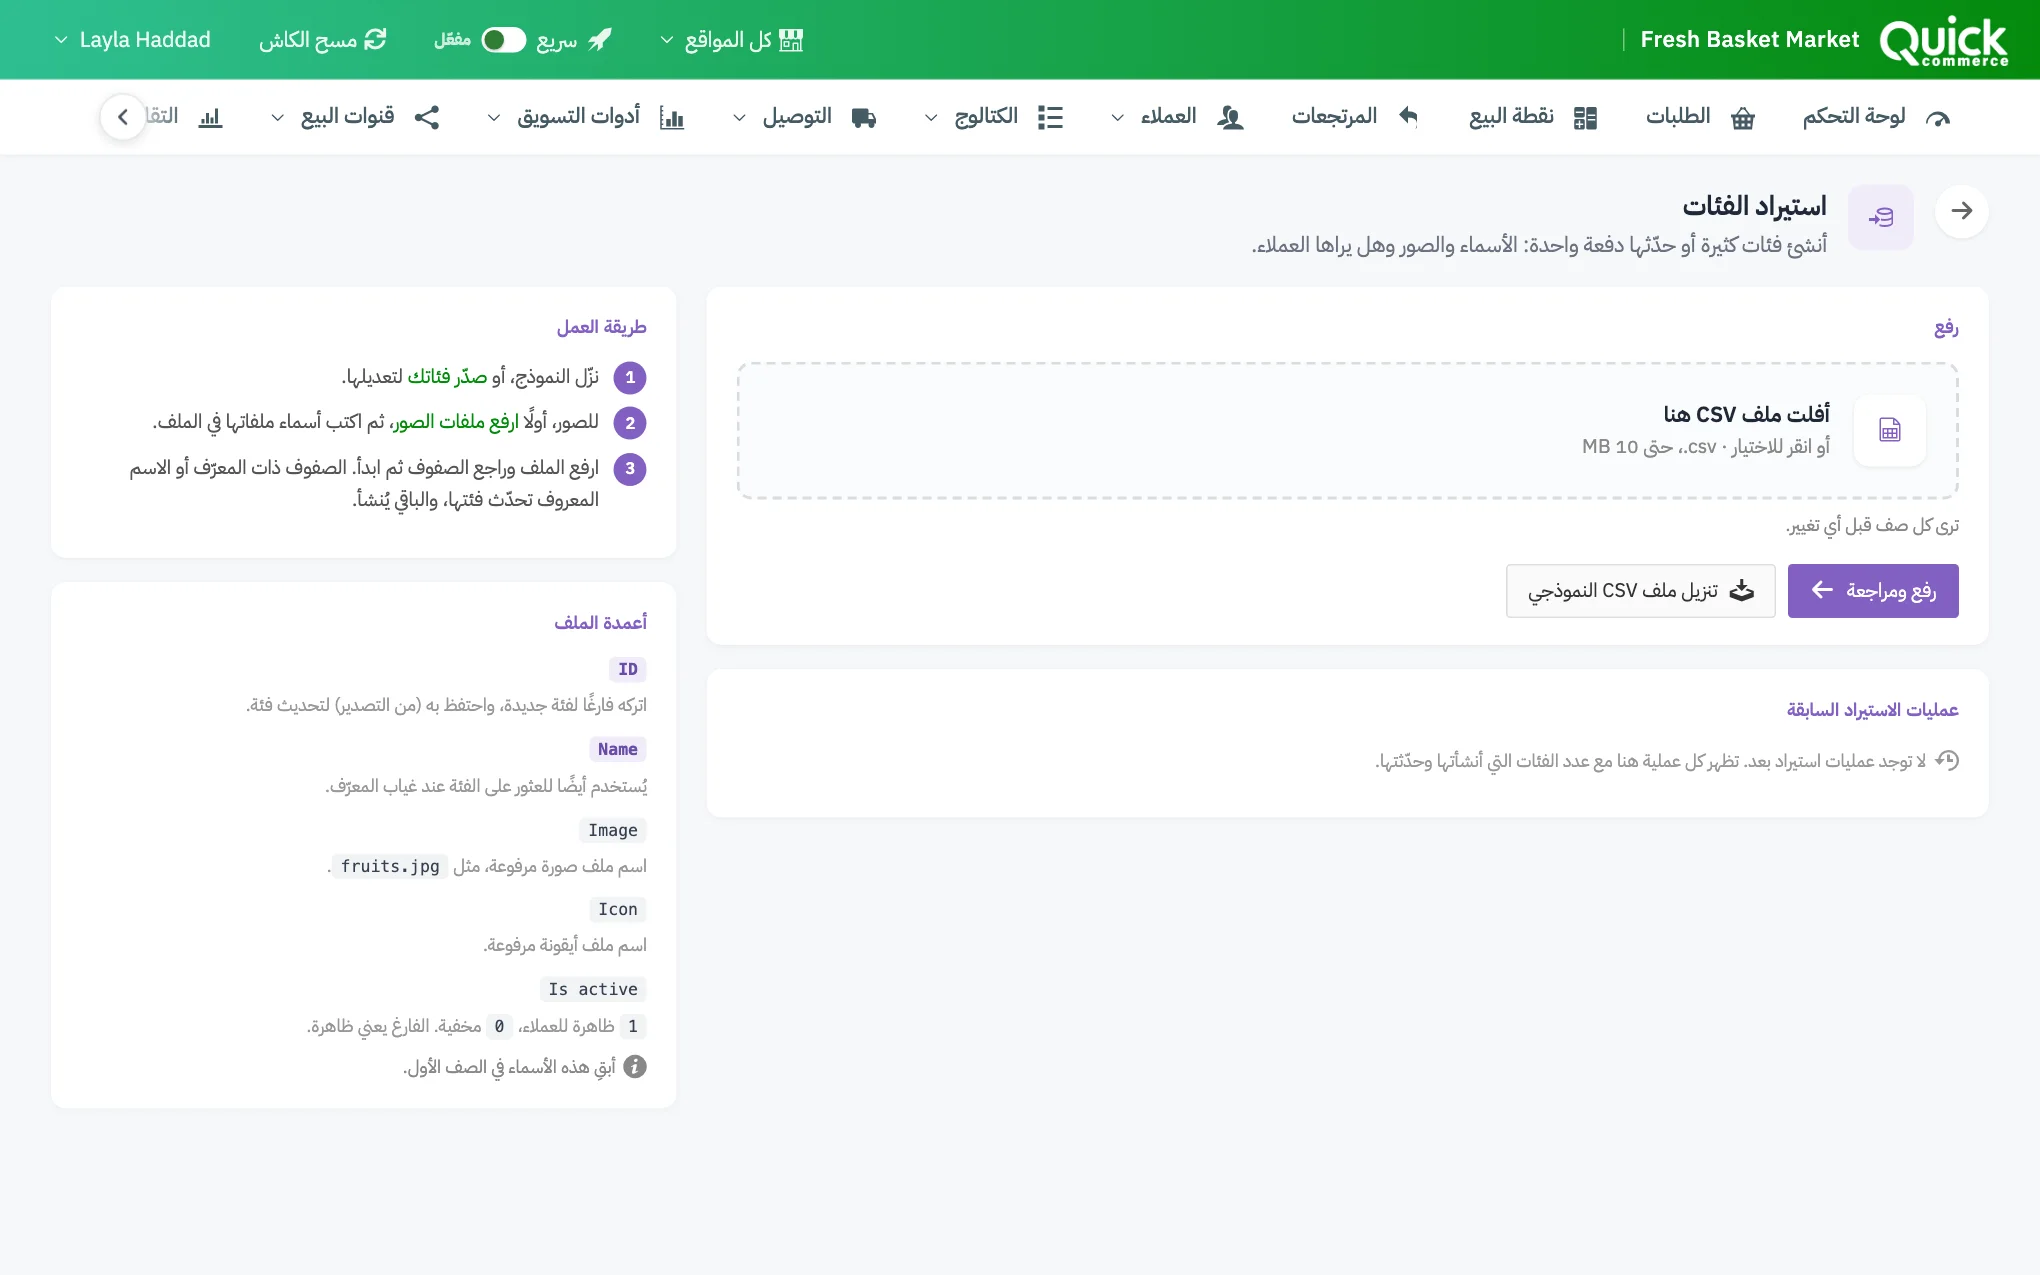Click the أدوات التسويق chart icon
The height and width of the screenshot is (1275, 2040).
tap(672, 118)
